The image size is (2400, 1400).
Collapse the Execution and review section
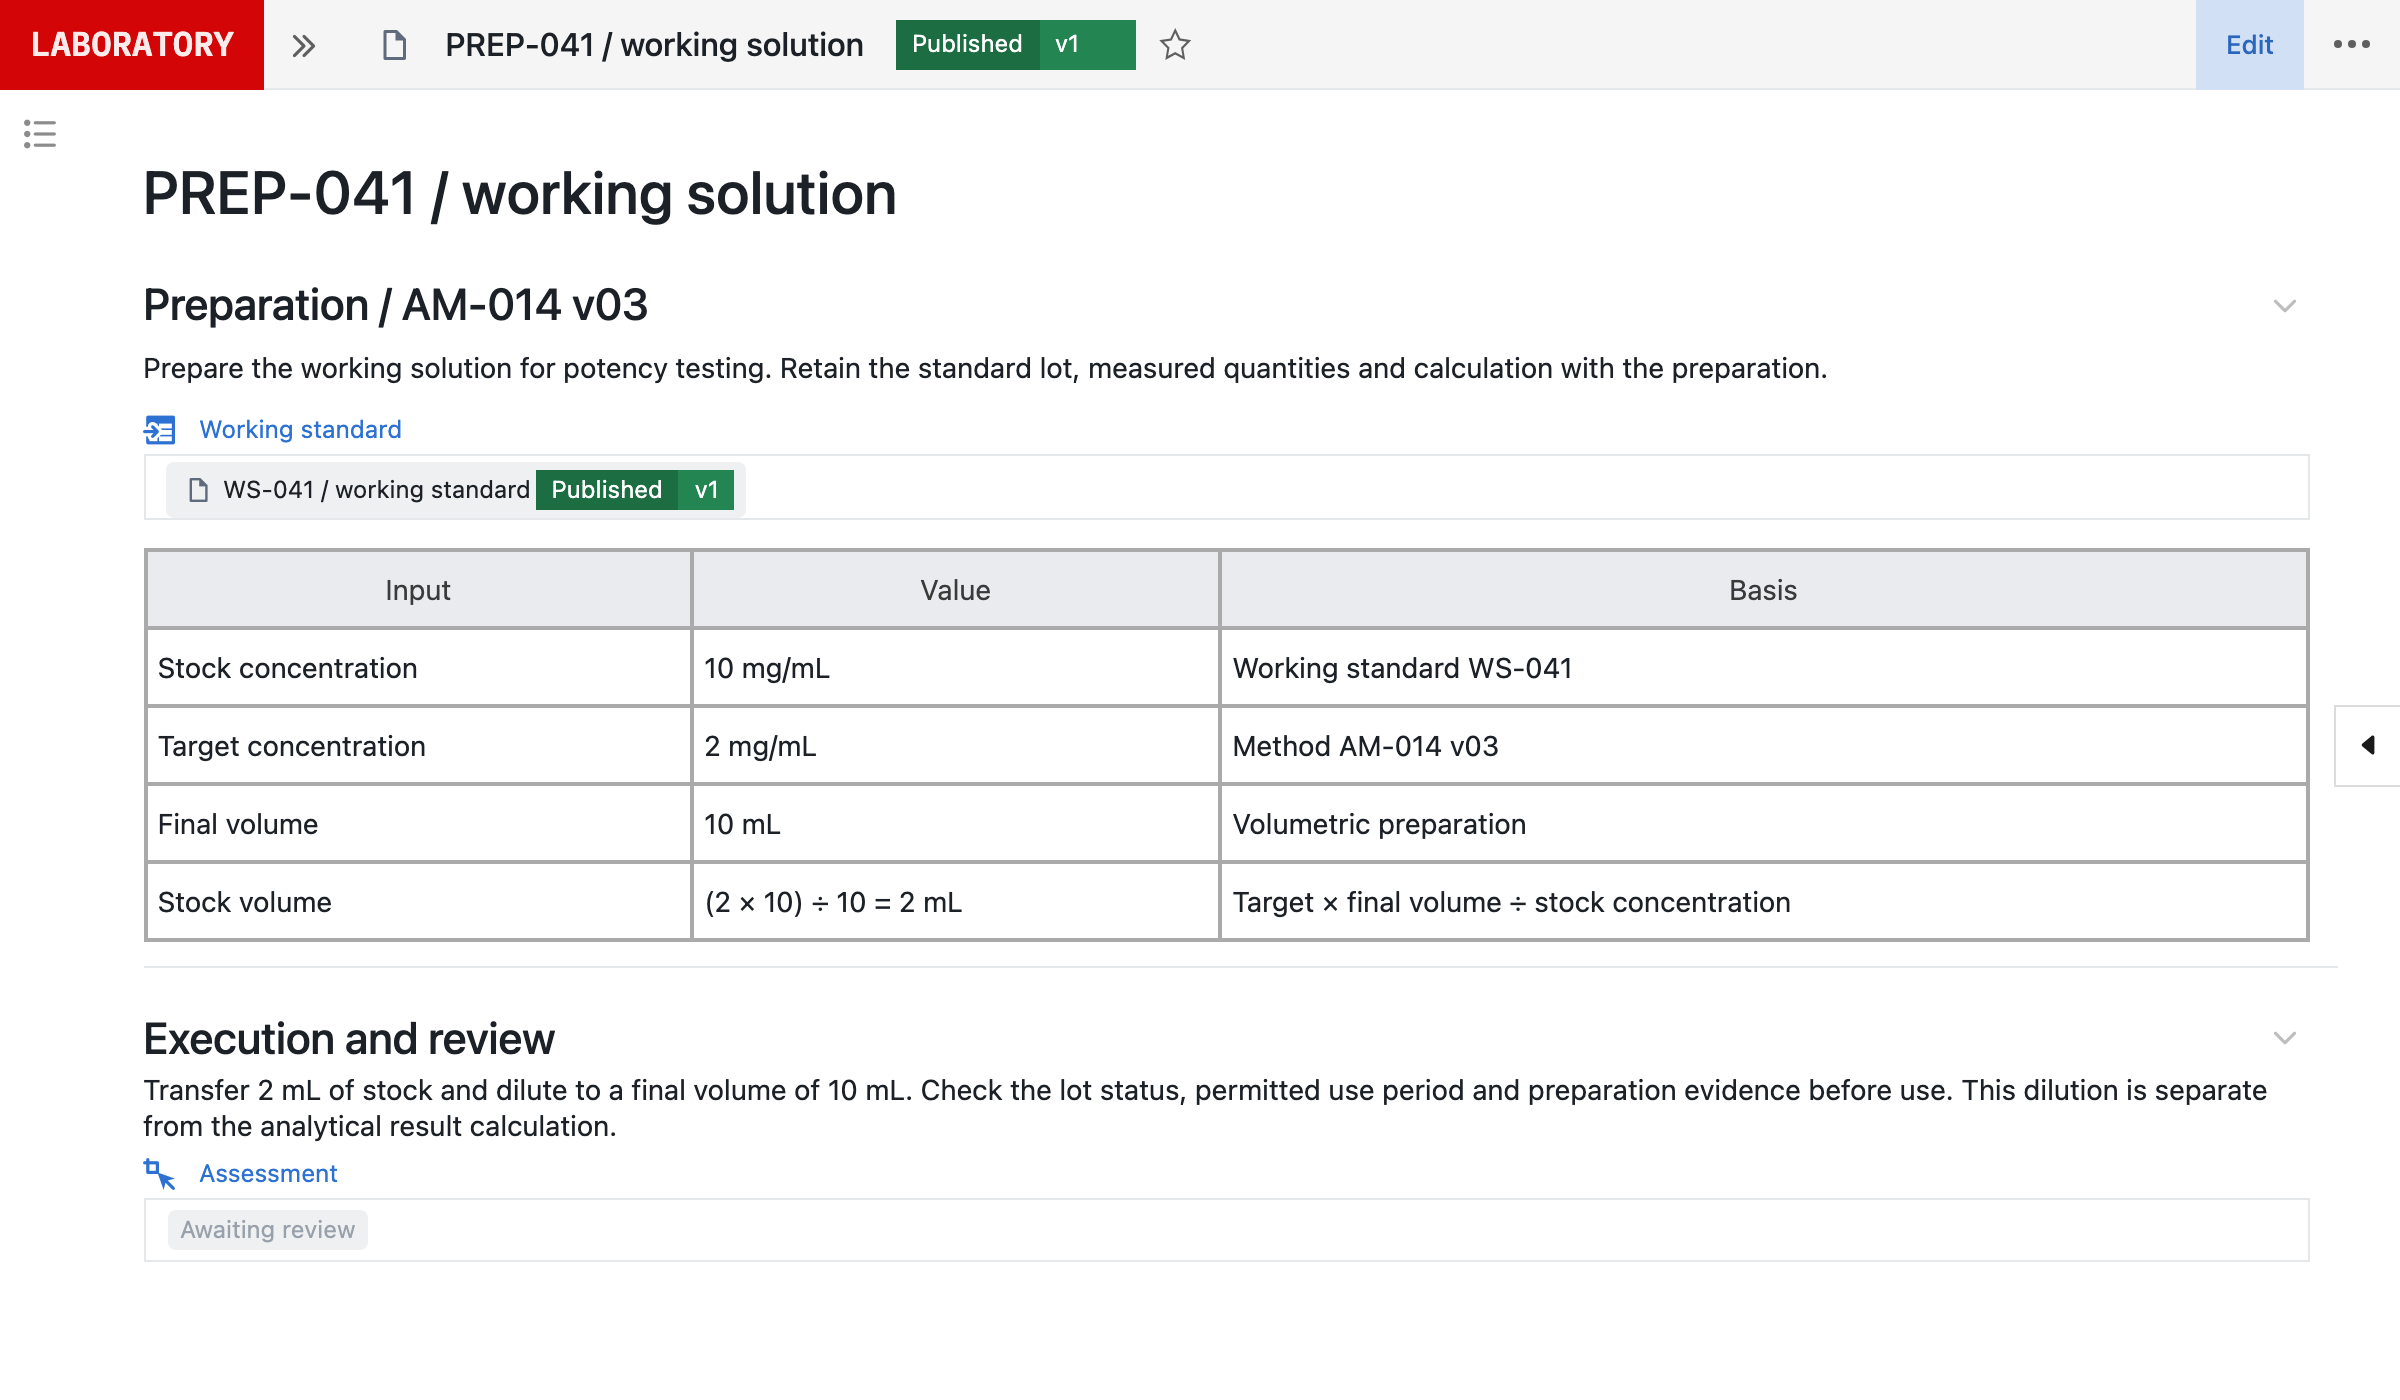(x=2284, y=1038)
